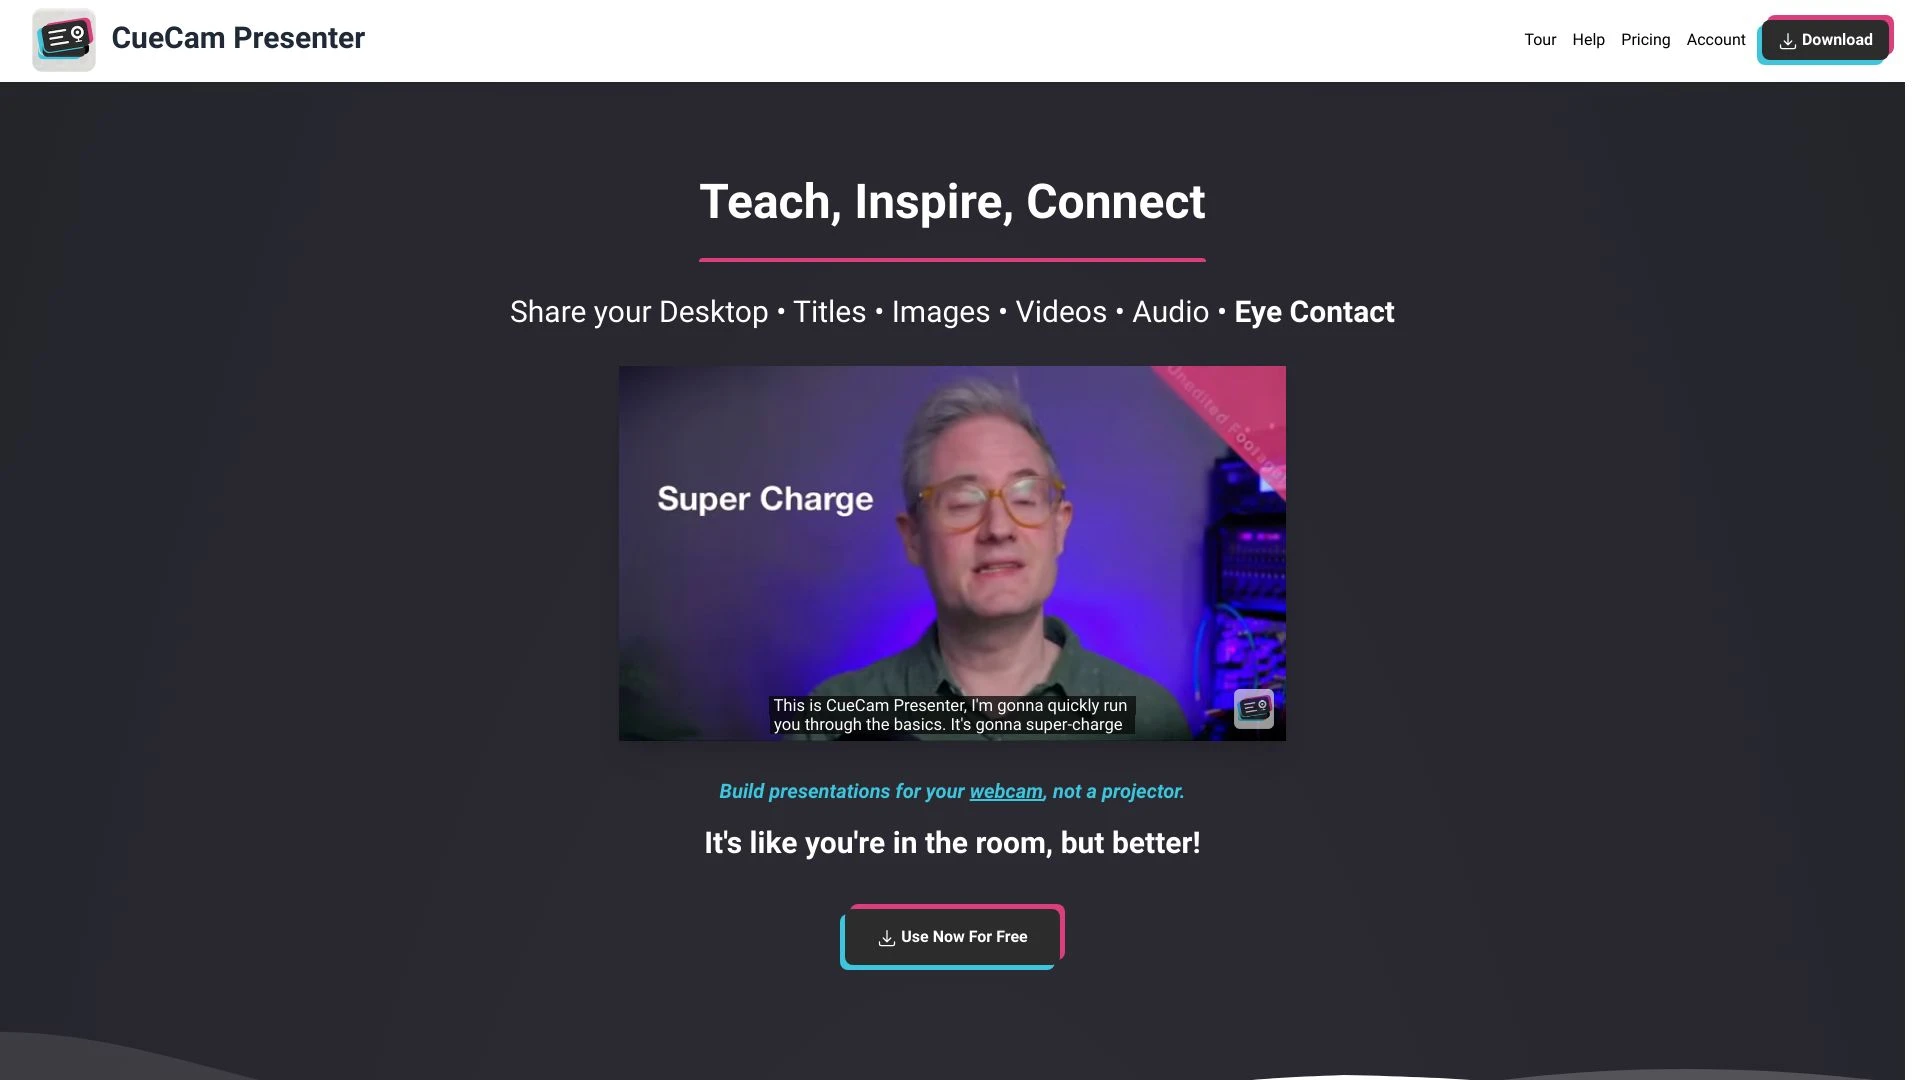Click the Use Now For Free button
Viewport: 1920px width, 1080px height.
click(x=952, y=938)
